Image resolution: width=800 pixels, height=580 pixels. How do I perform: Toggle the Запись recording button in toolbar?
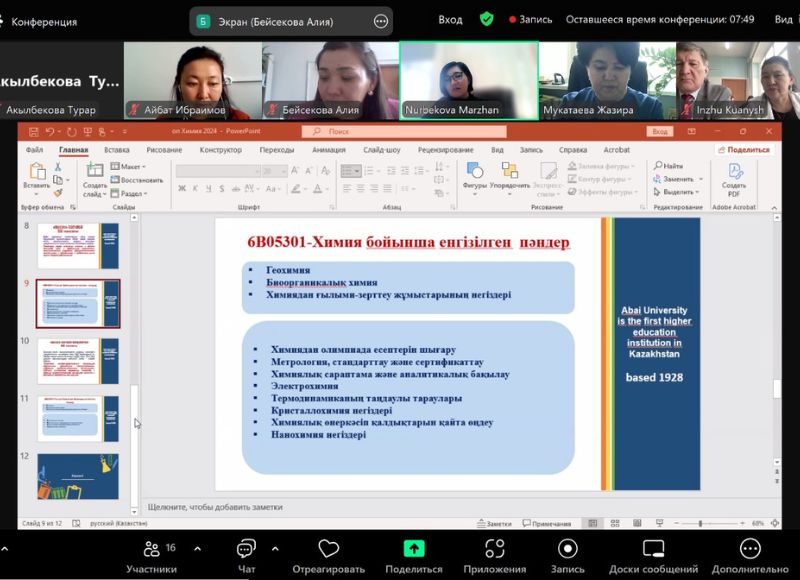(567, 549)
